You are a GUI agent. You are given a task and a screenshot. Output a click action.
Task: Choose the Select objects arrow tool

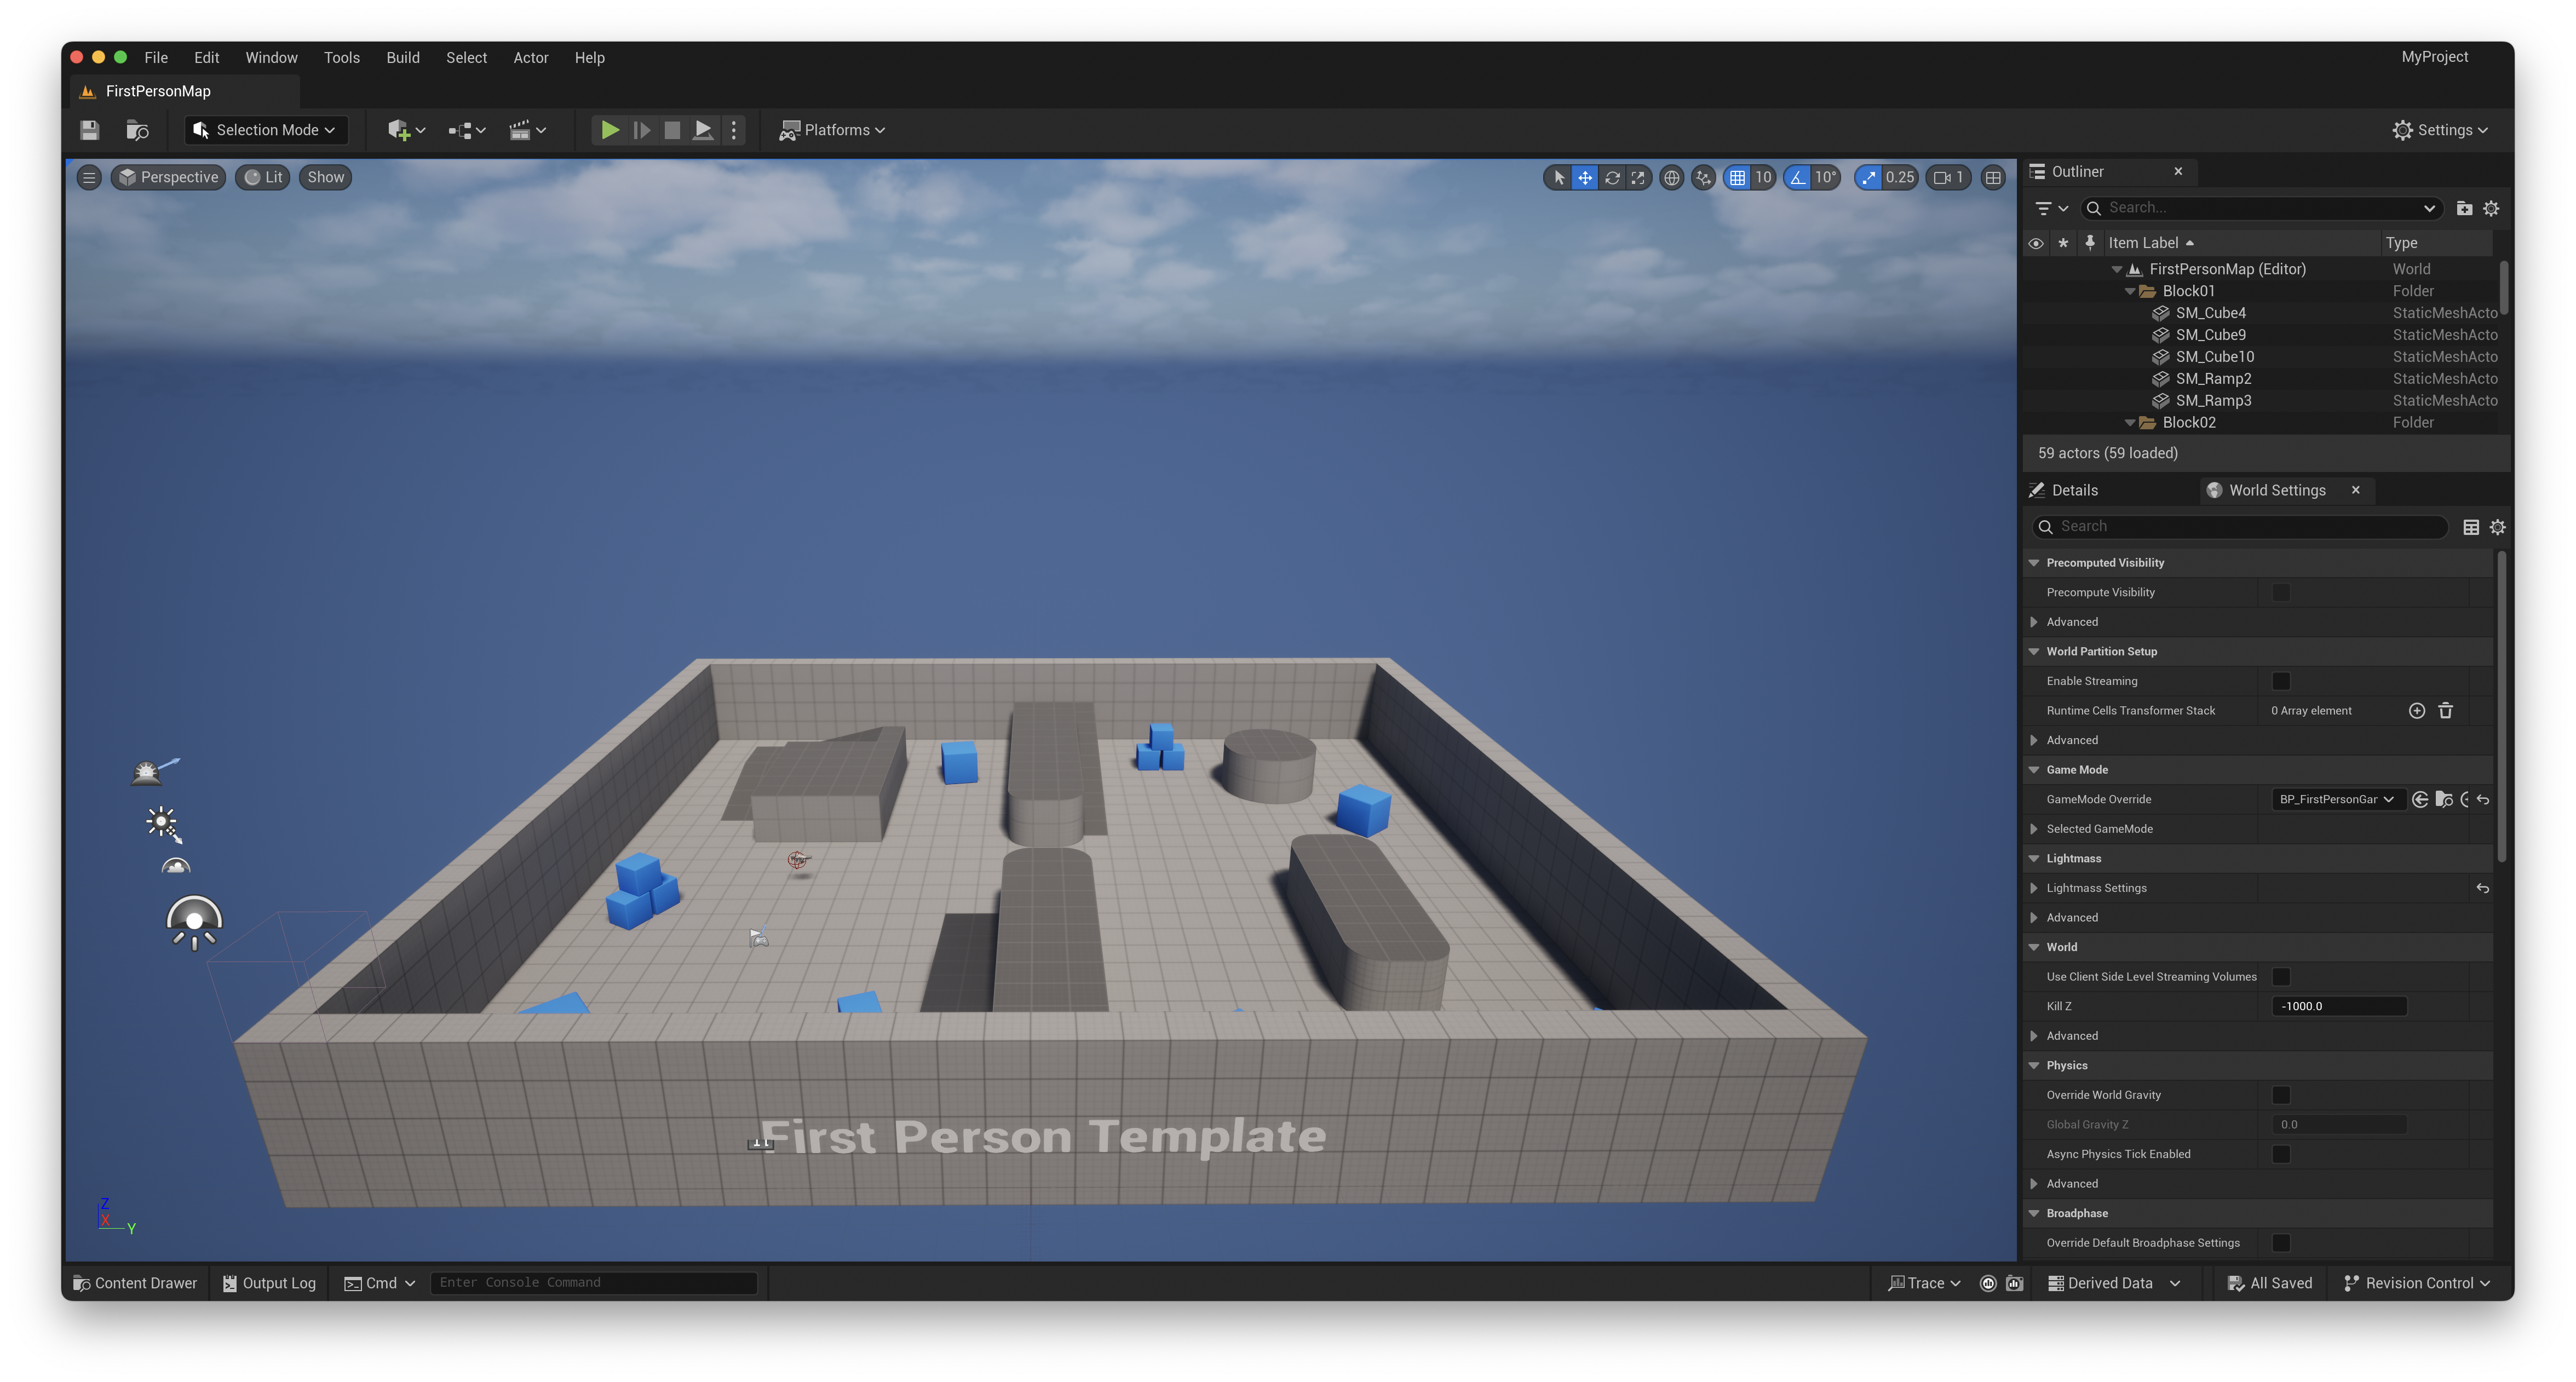[x=1558, y=178]
